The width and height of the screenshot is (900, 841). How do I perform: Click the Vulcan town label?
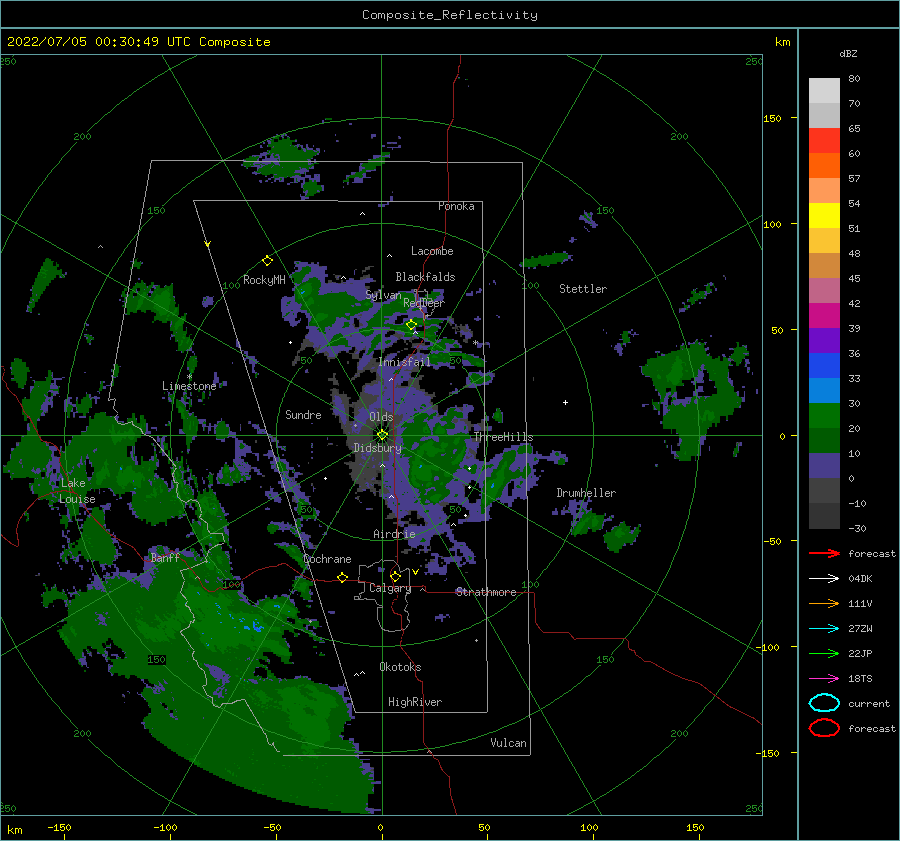[509, 743]
